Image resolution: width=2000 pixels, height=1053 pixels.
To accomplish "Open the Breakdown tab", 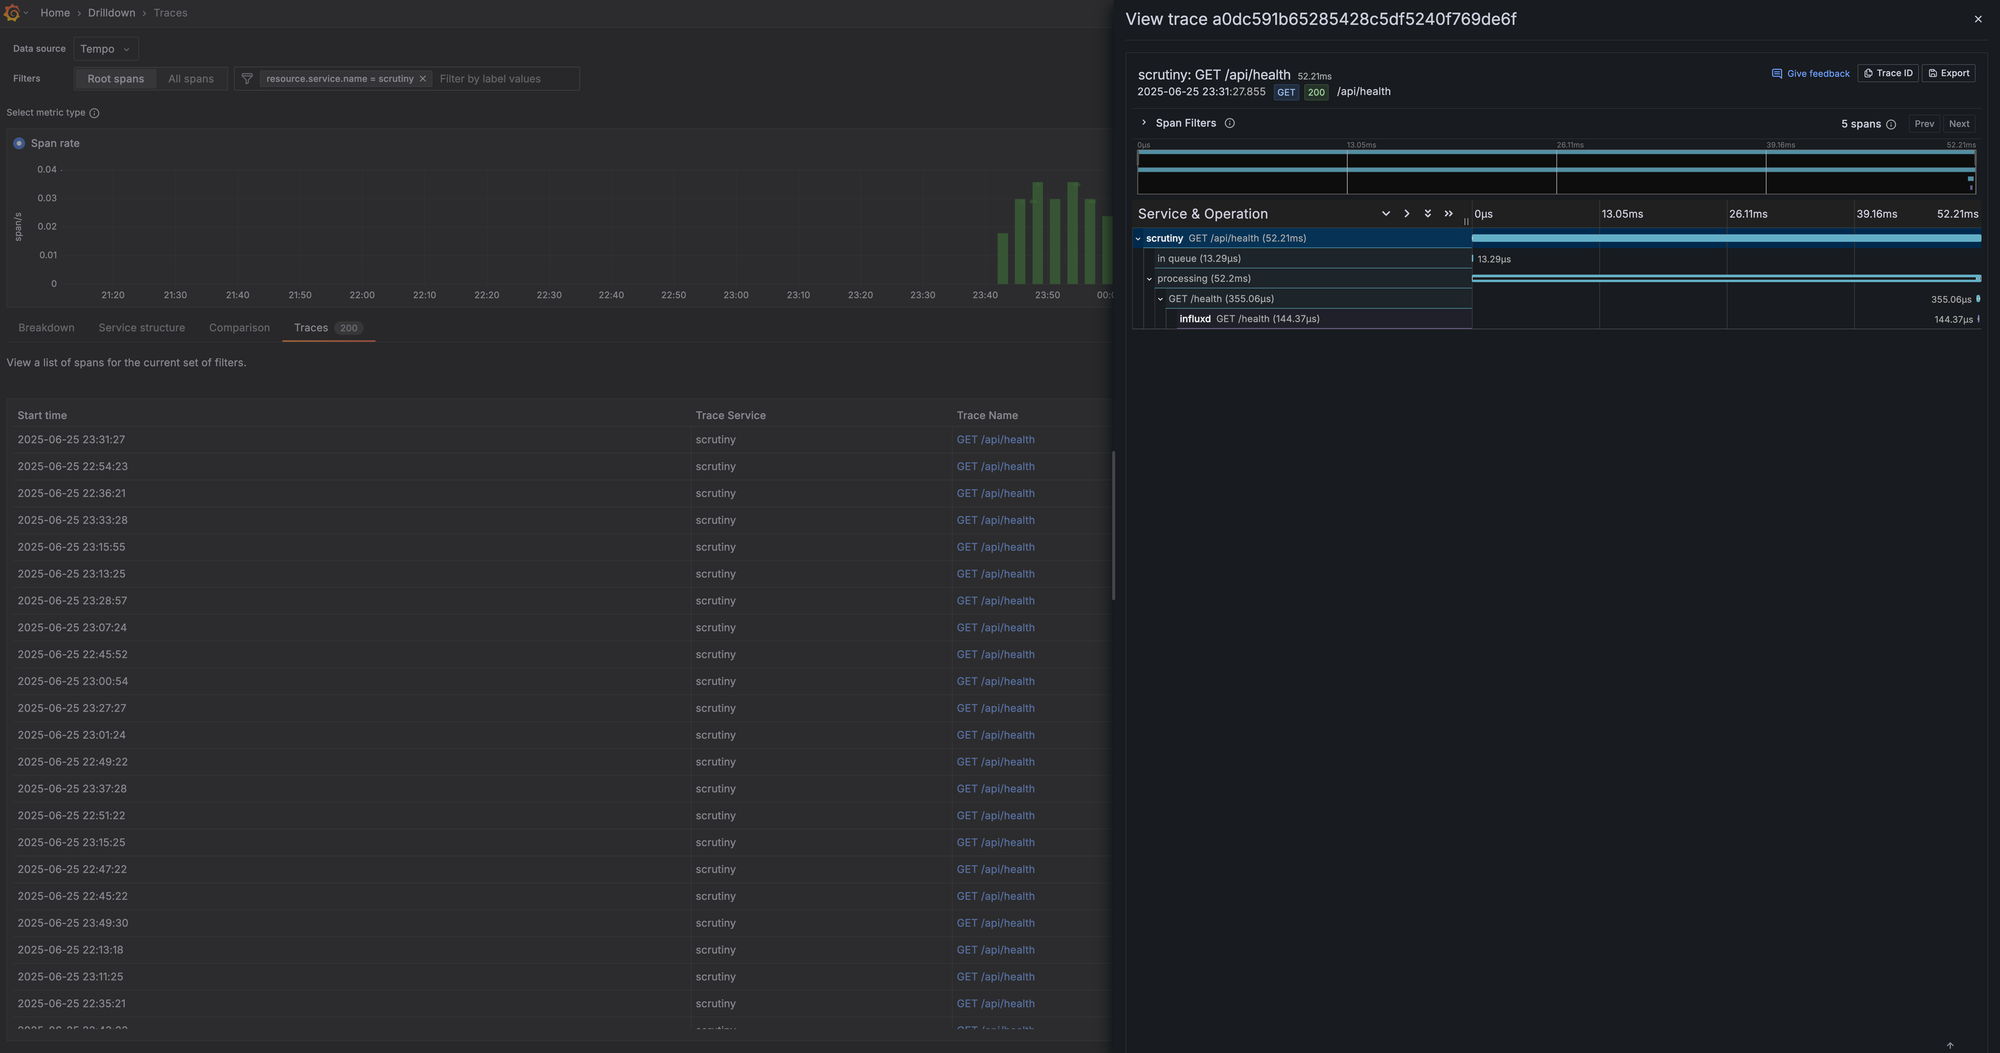I will 46,328.
